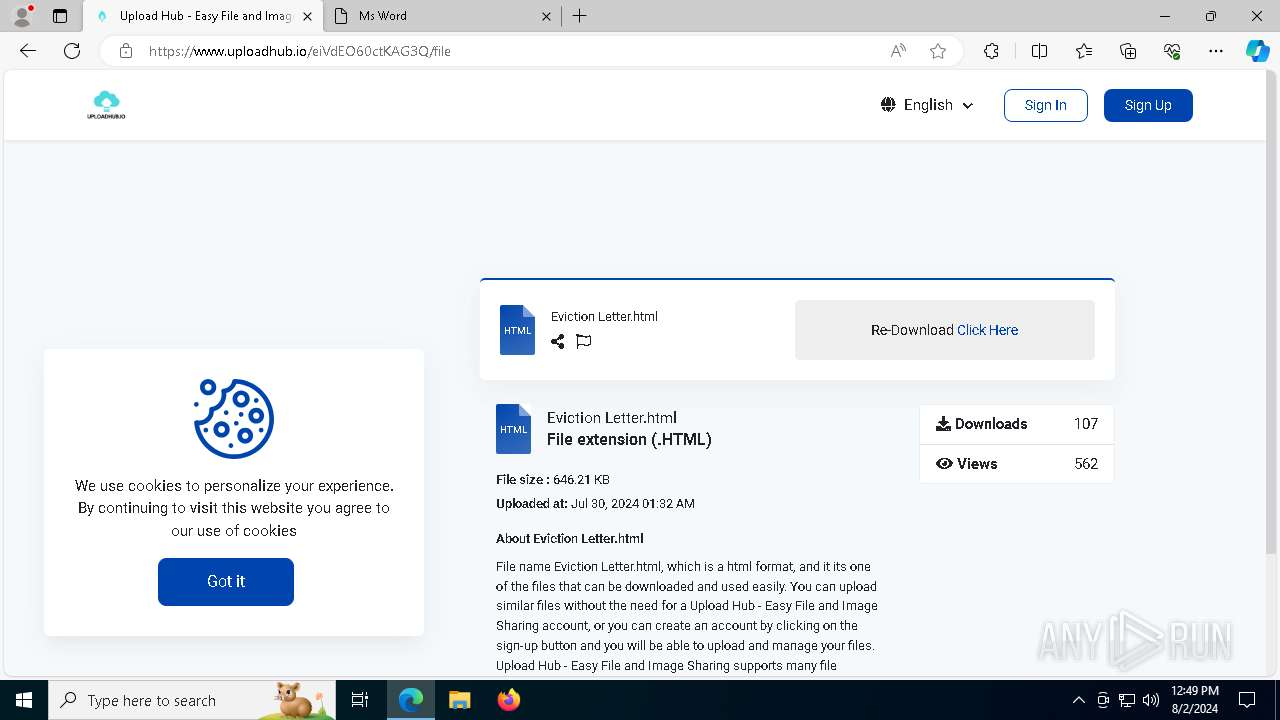
Task: Accept cookies with Got it button
Action: click(x=226, y=581)
